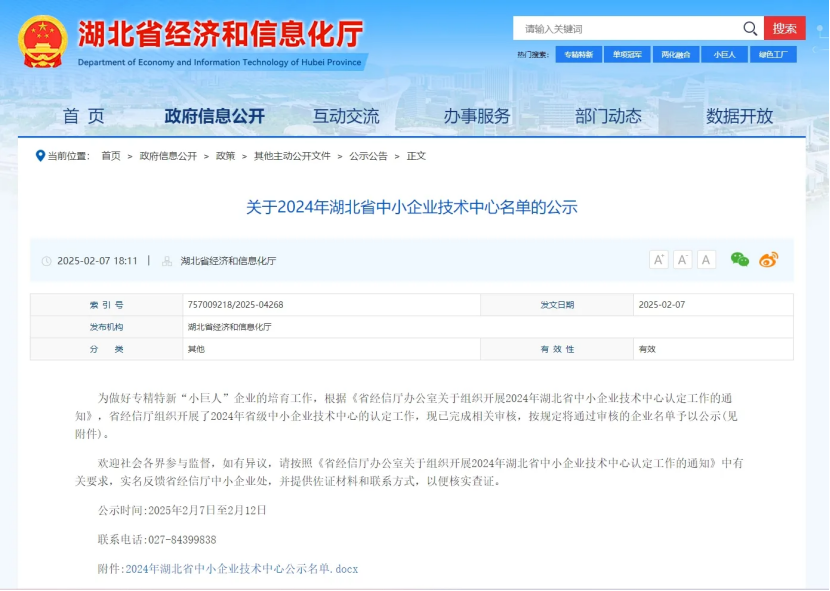830x591 pixels.
Task: Open the 政府信息公开 navigation item
Action: coord(214,116)
